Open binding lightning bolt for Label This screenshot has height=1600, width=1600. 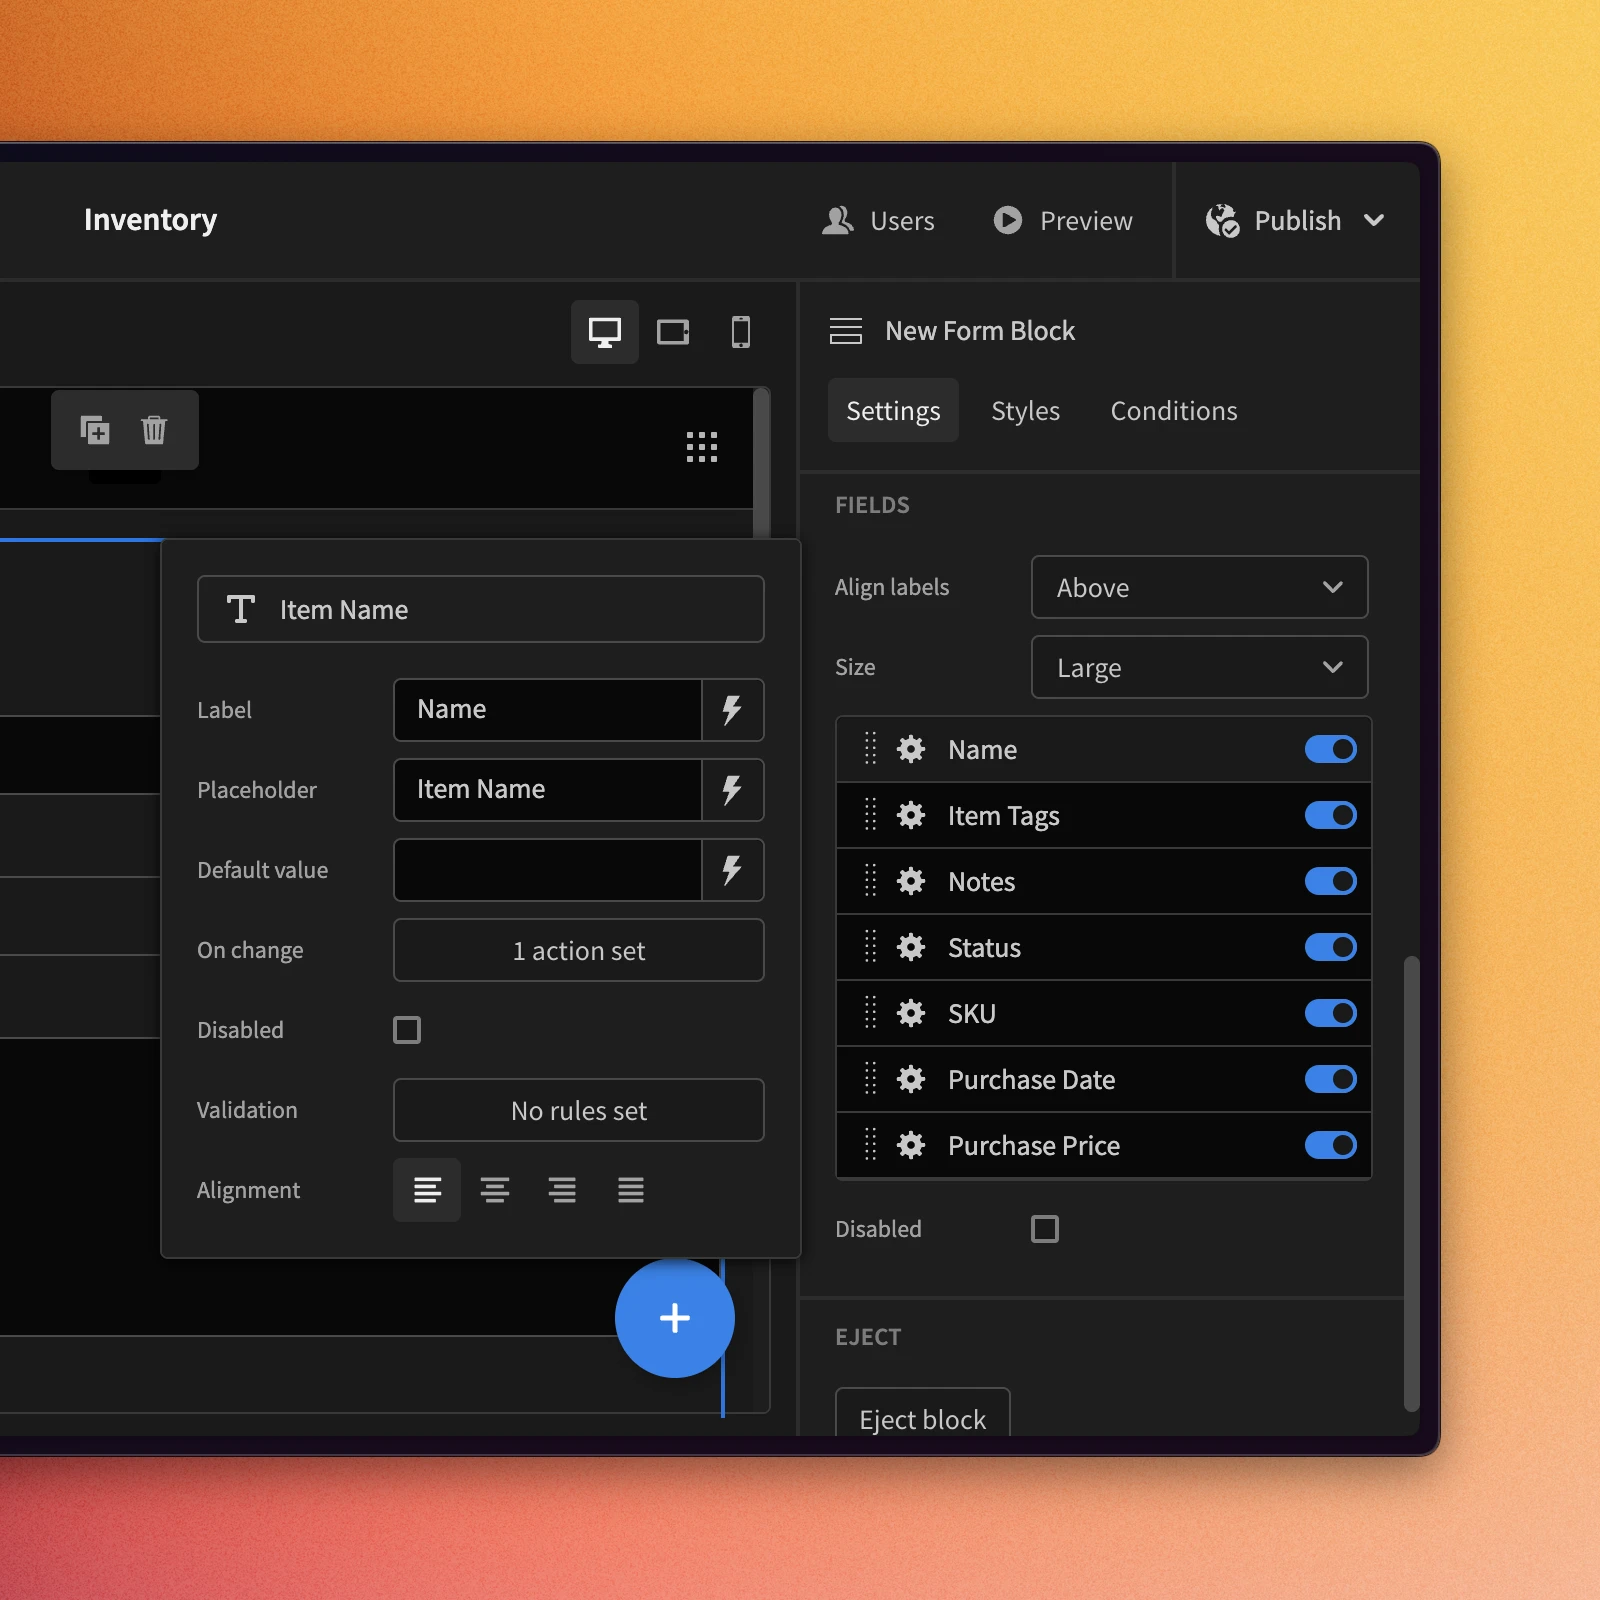pyautogui.click(x=732, y=710)
